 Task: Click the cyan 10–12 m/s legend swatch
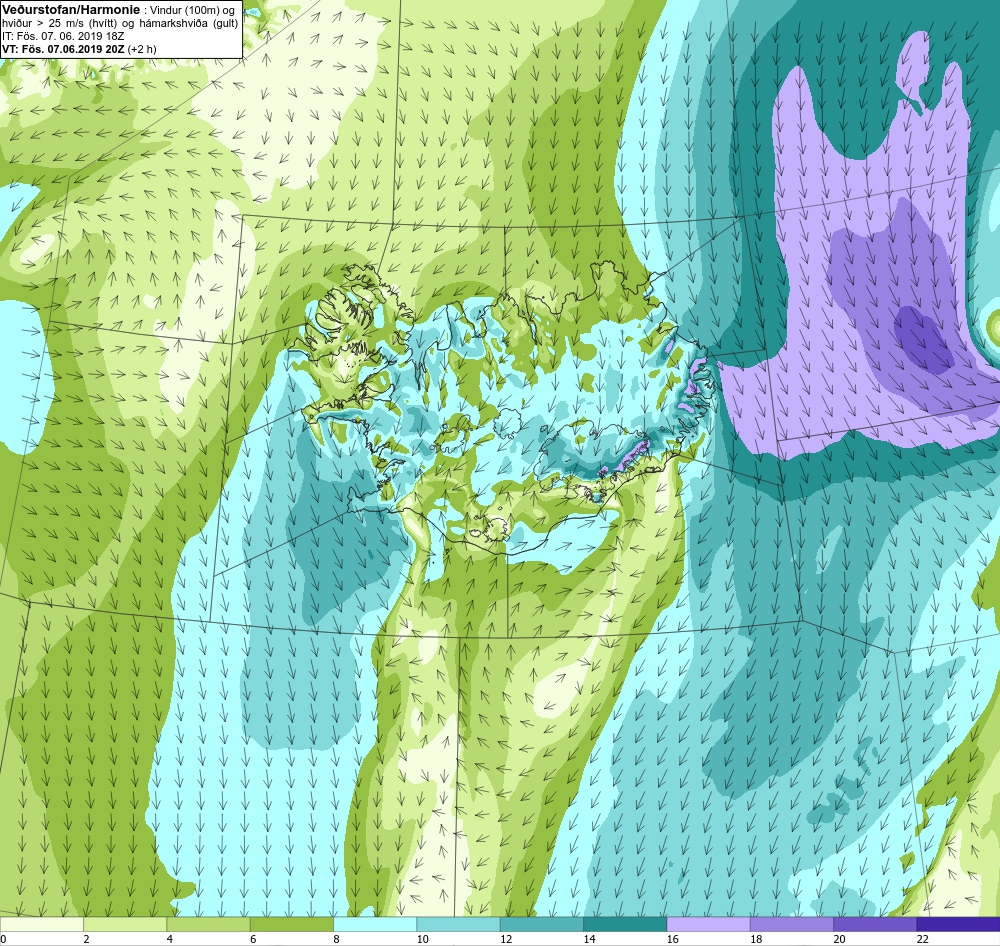[x=458, y=924]
